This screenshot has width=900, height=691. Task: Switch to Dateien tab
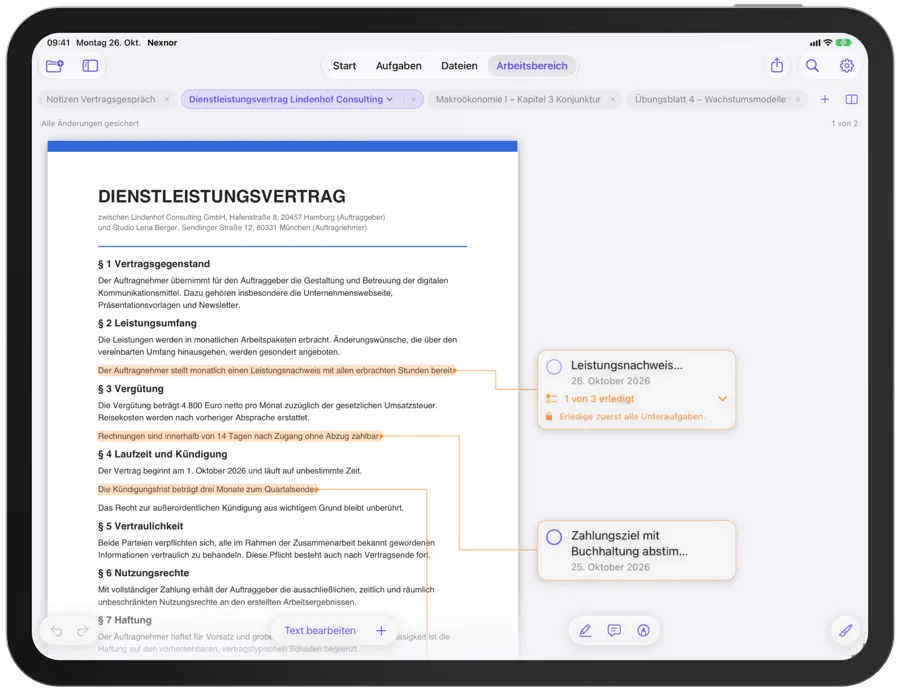click(459, 66)
